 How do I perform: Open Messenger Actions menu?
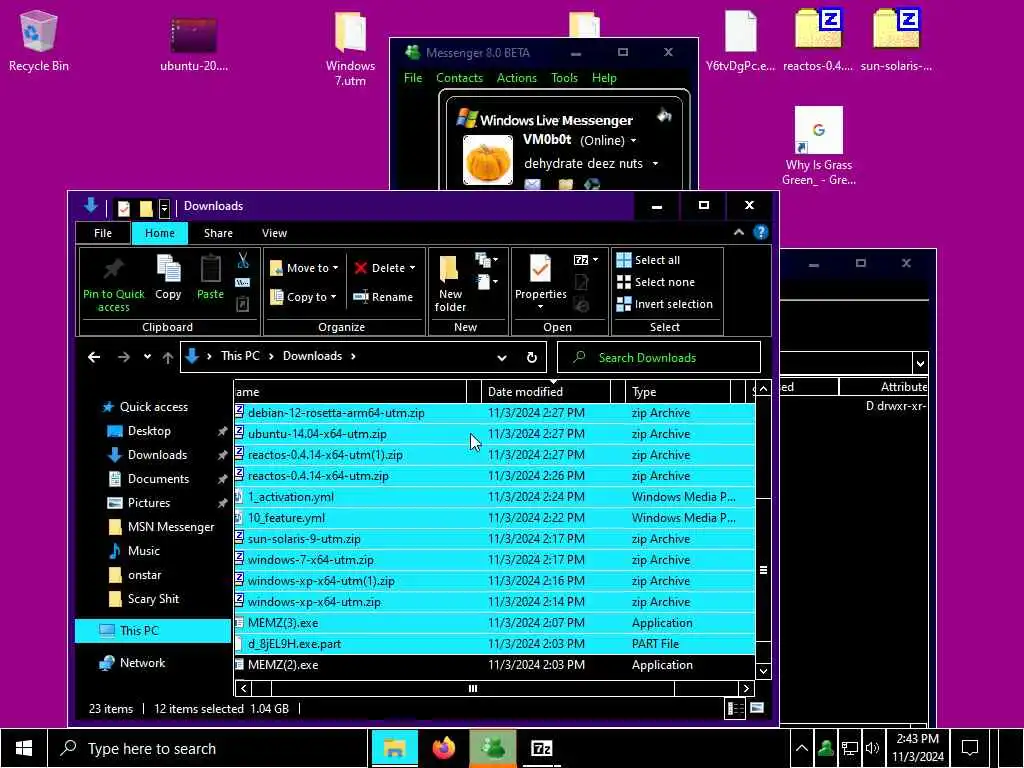[517, 78]
